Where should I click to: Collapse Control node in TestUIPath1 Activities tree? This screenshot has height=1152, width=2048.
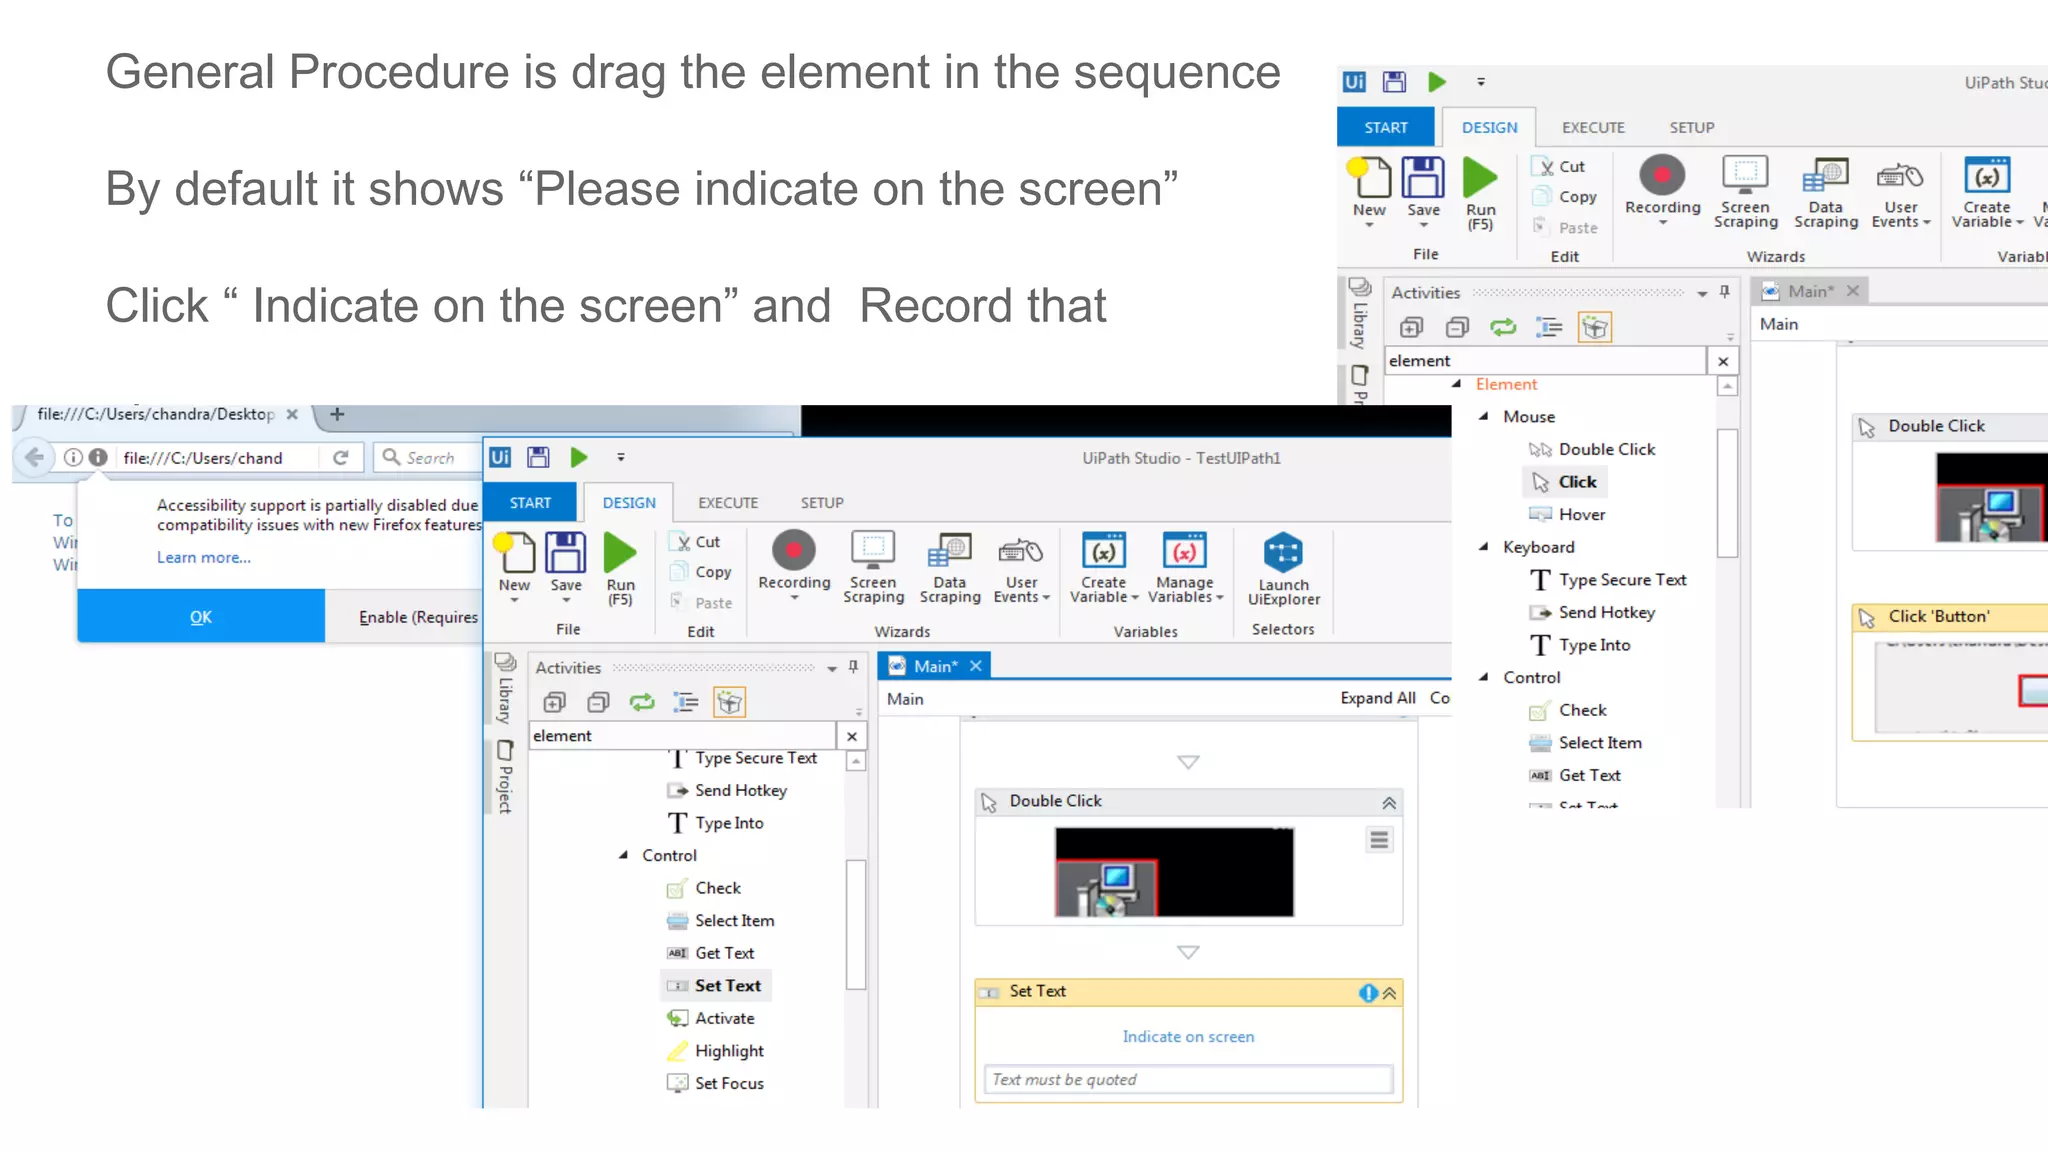pos(623,855)
